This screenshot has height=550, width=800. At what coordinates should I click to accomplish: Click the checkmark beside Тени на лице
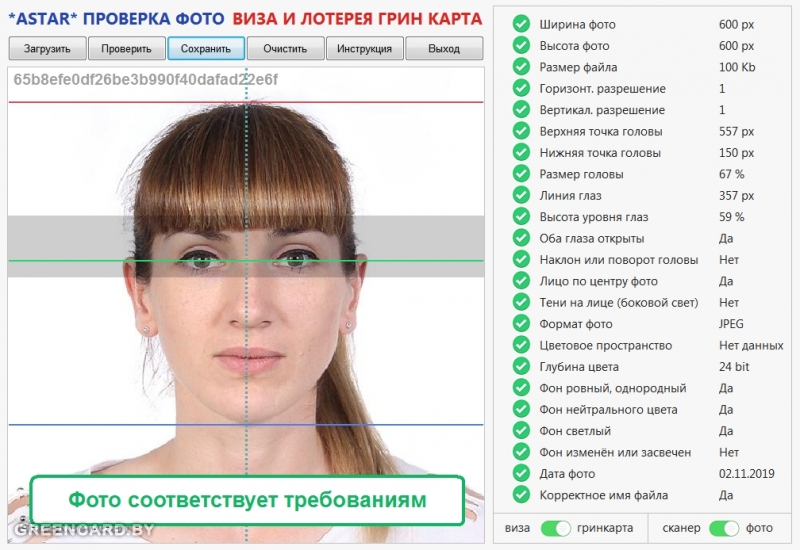tap(521, 303)
